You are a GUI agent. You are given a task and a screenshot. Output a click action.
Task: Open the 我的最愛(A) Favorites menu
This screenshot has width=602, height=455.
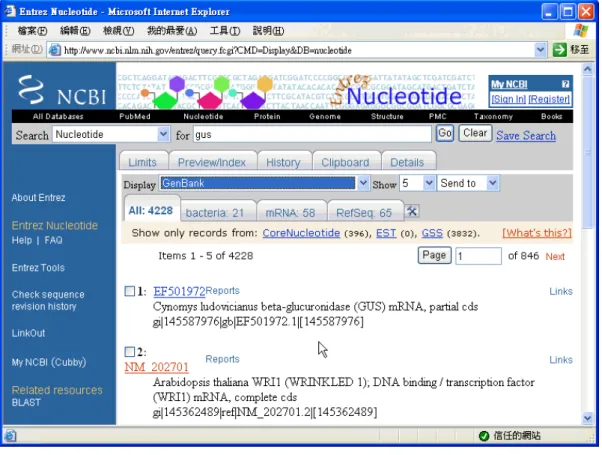point(172,31)
